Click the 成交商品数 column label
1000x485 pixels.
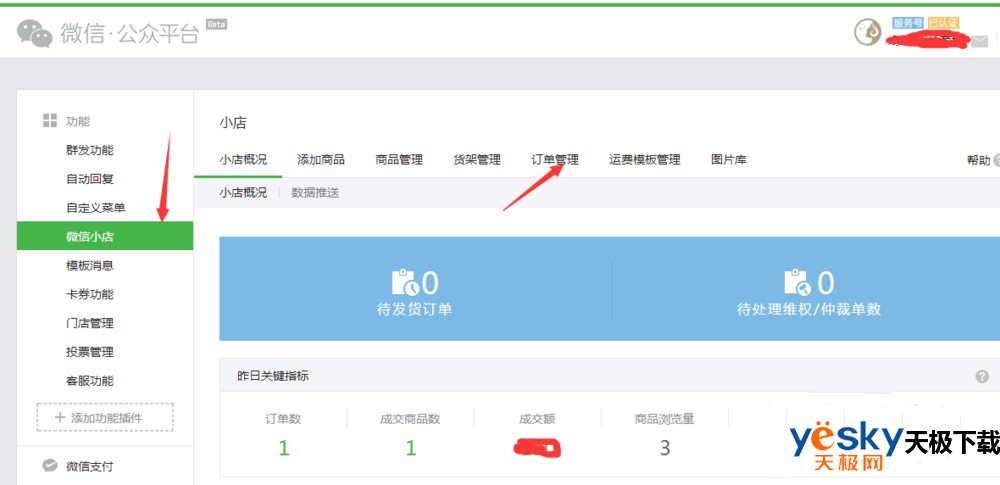click(x=410, y=419)
